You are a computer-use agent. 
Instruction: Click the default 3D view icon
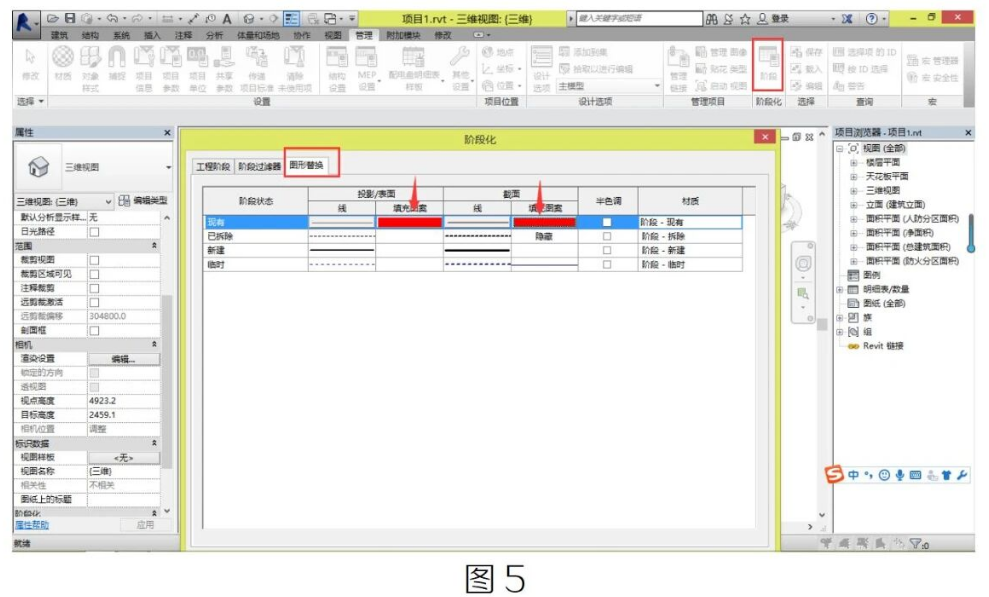coord(249,19)
